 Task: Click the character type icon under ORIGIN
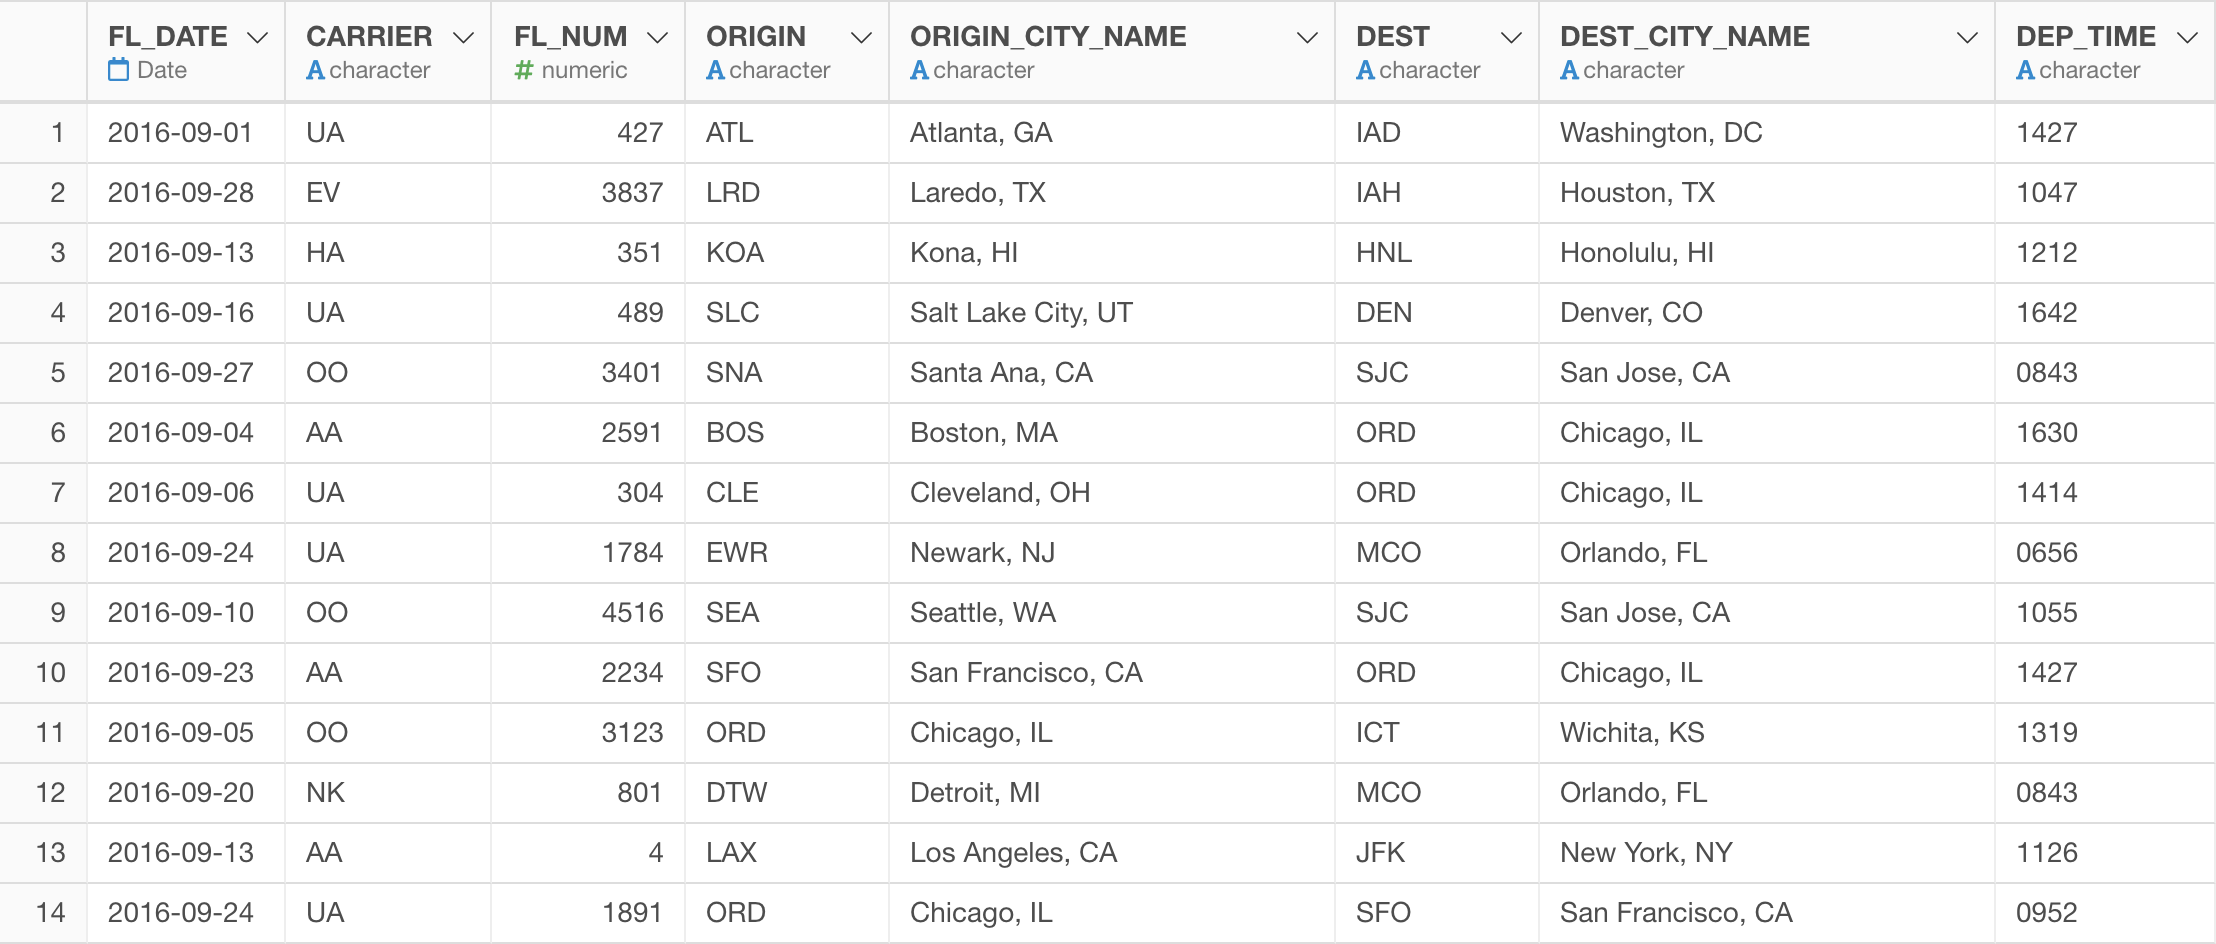(x=715, y=70)
